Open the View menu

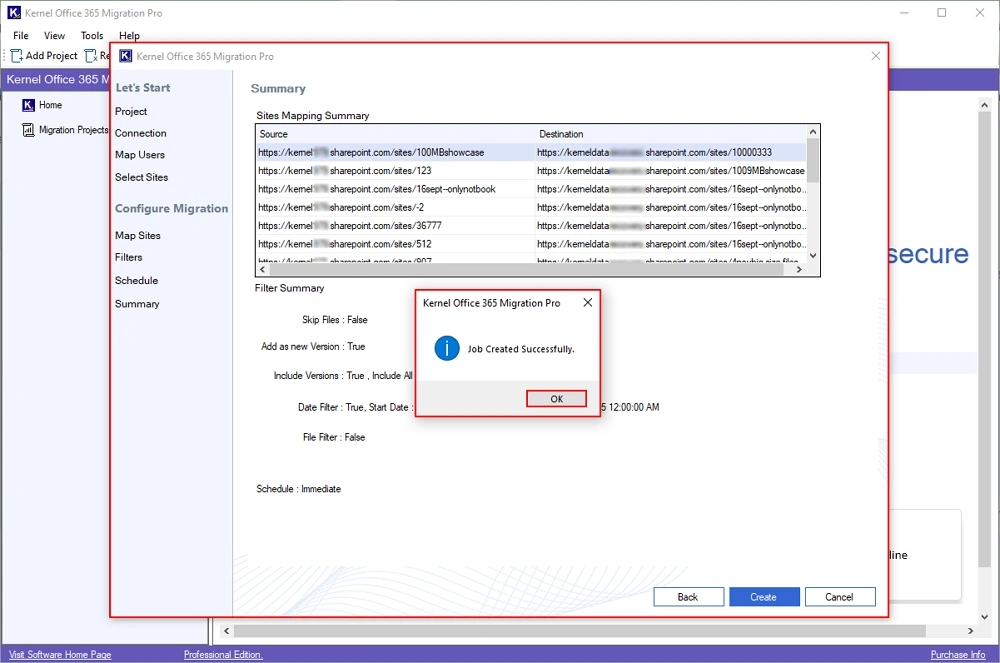(x=55, y=36)
